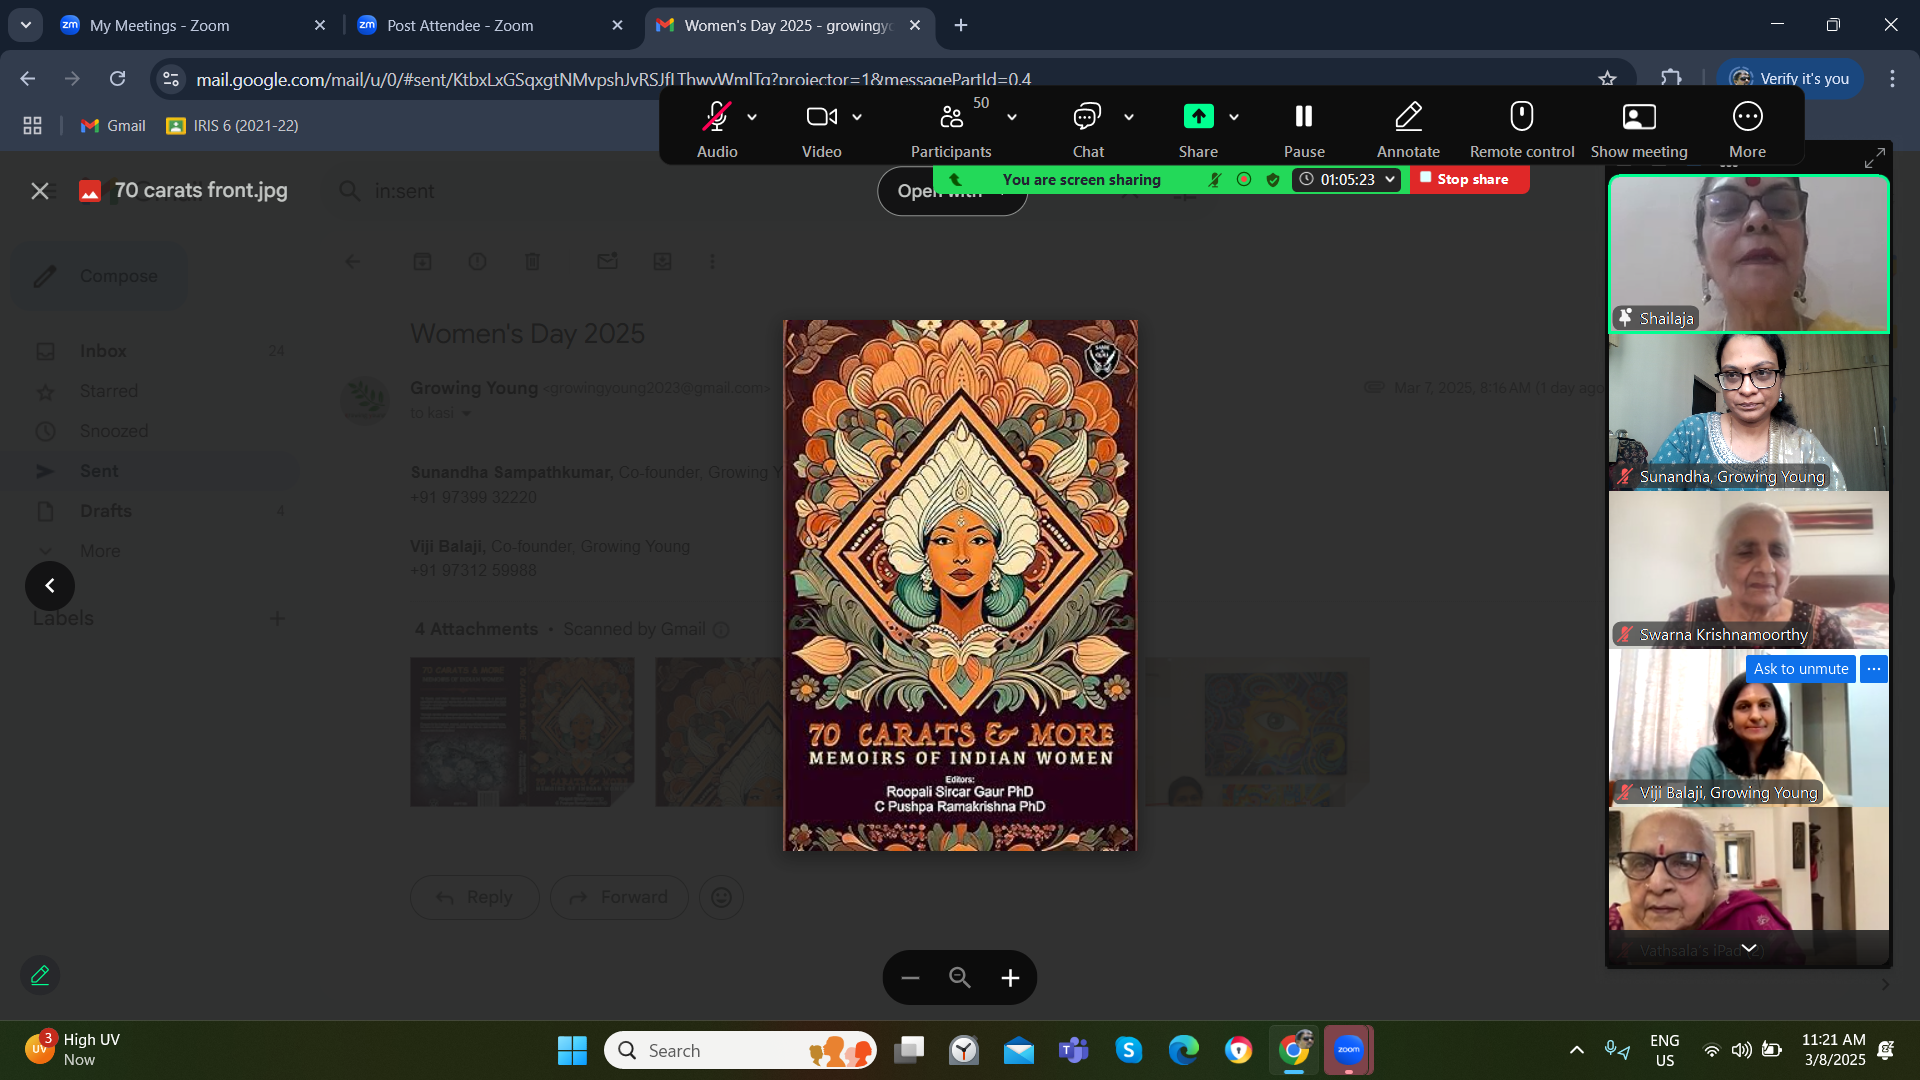Expand audio options arrow next to Audio
The width and height of the screenshot is (1920, 1080).
[752, 118]
